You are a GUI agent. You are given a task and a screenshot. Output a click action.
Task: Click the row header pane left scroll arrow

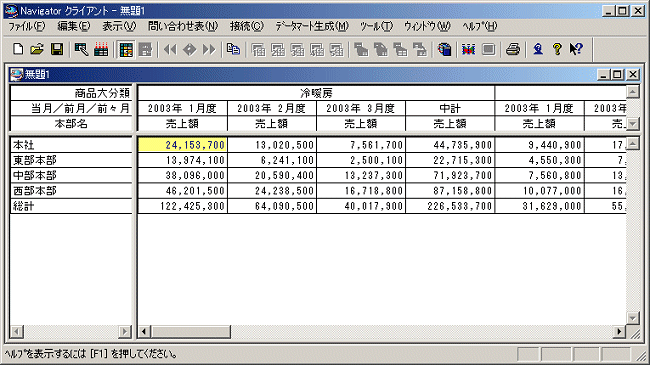tap(17, 331)
